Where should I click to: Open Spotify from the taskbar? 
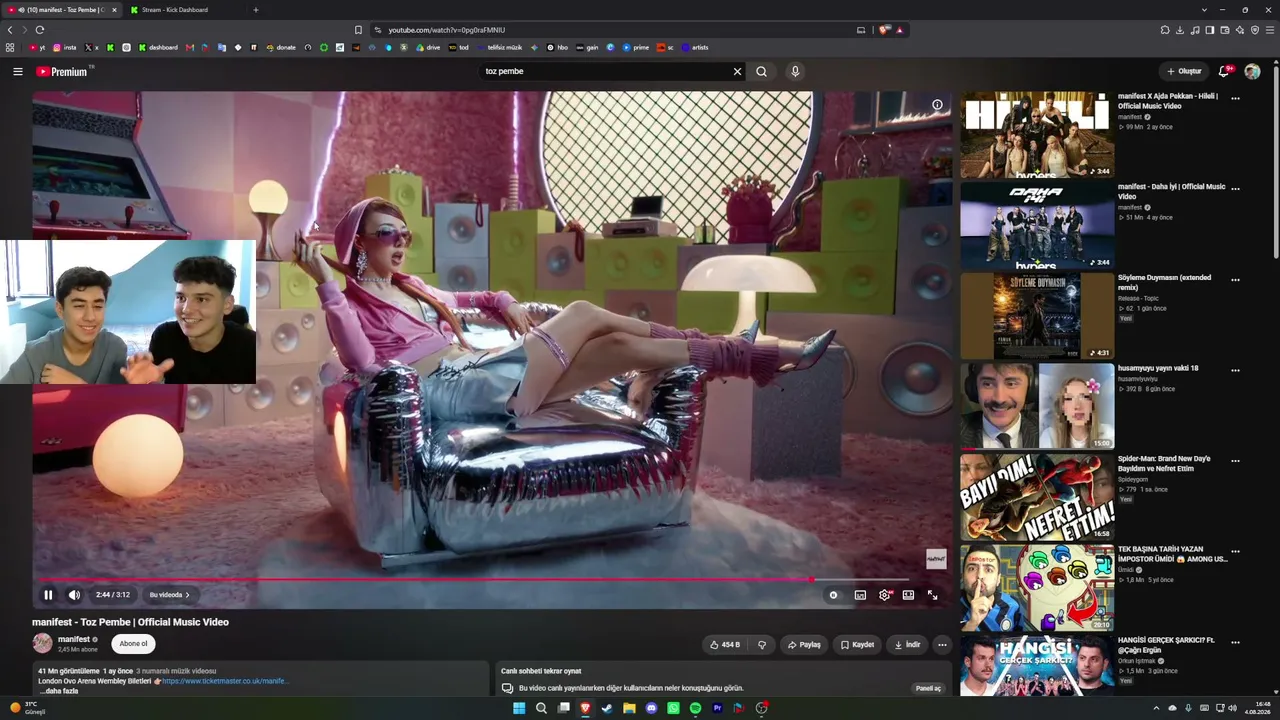pos(695,708)
